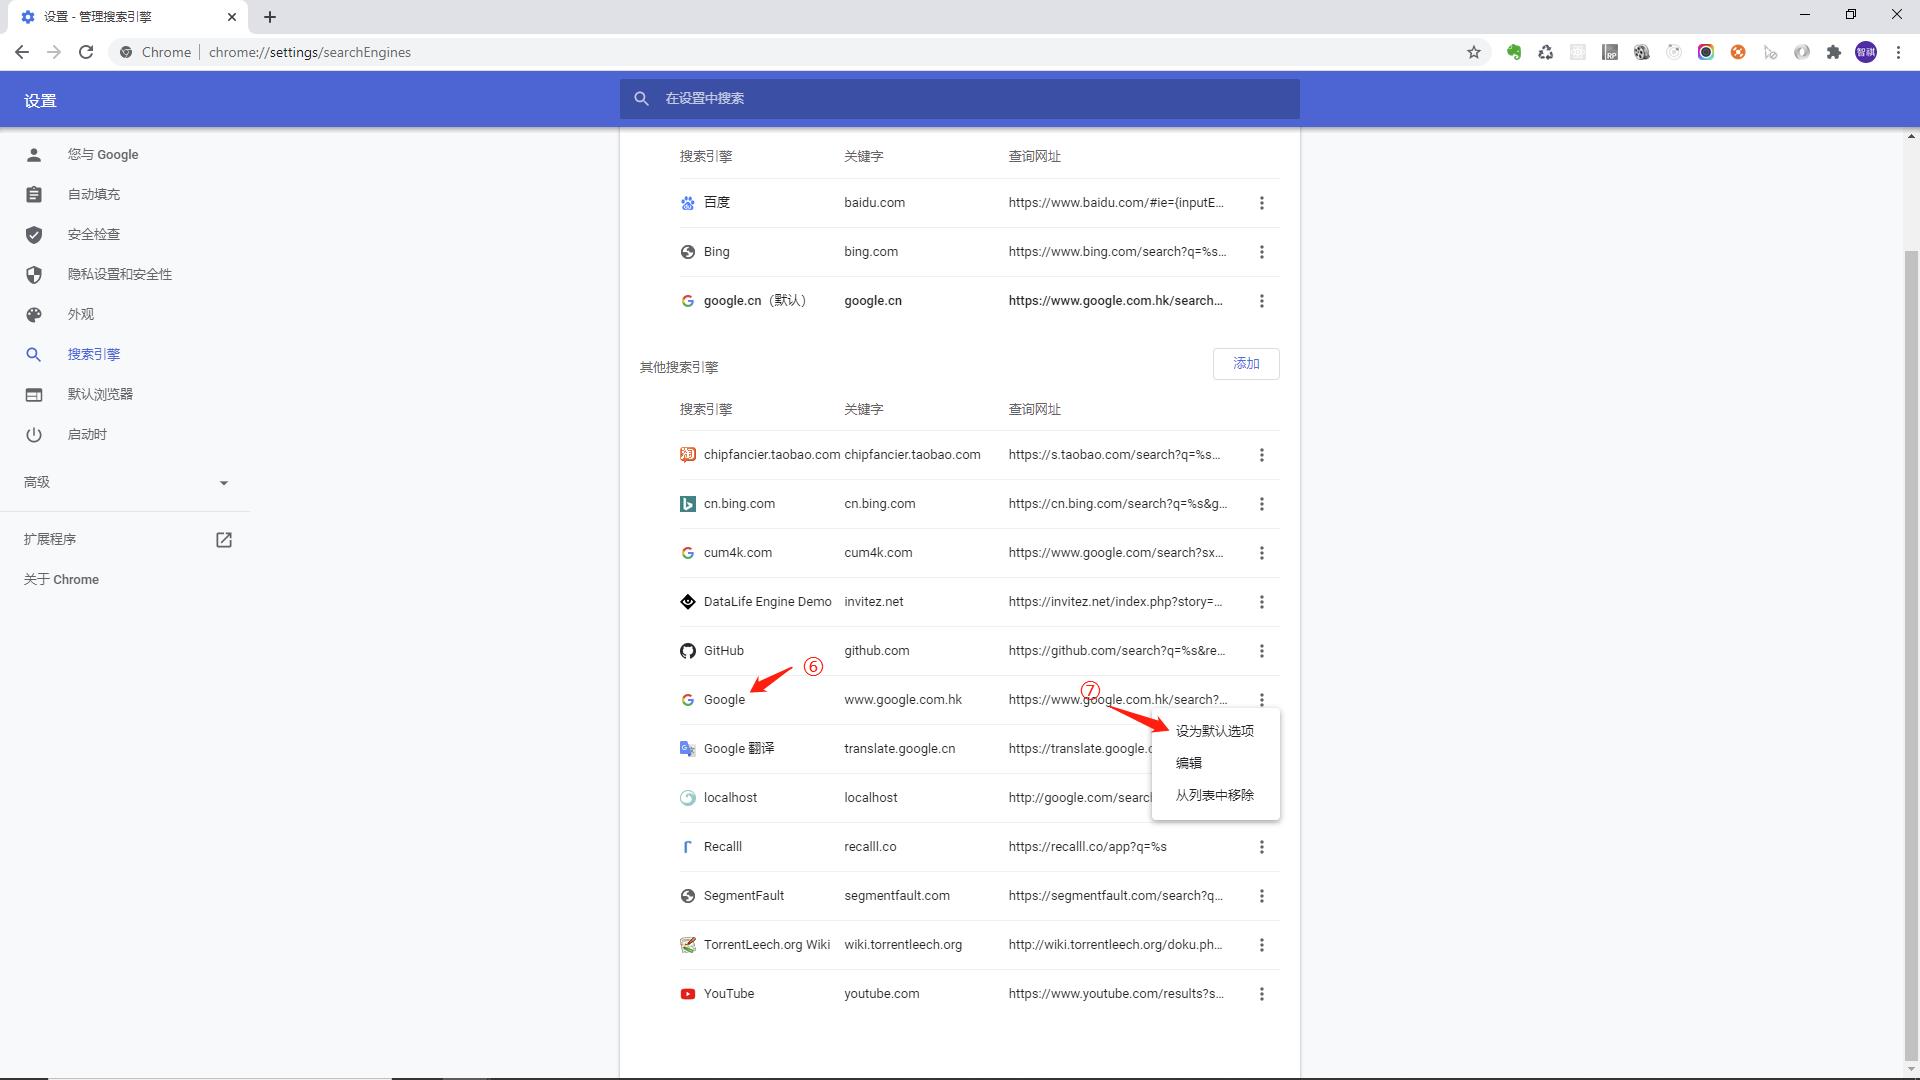Viewport: 1920px width, 1080px height.
Task: Reload the settings page
Action: [86, 52]
